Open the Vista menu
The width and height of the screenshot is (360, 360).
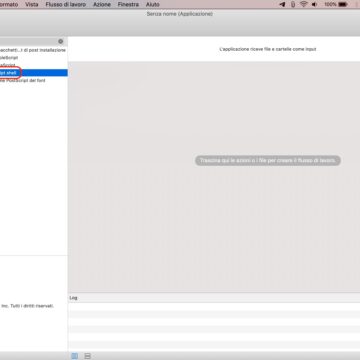32,4
